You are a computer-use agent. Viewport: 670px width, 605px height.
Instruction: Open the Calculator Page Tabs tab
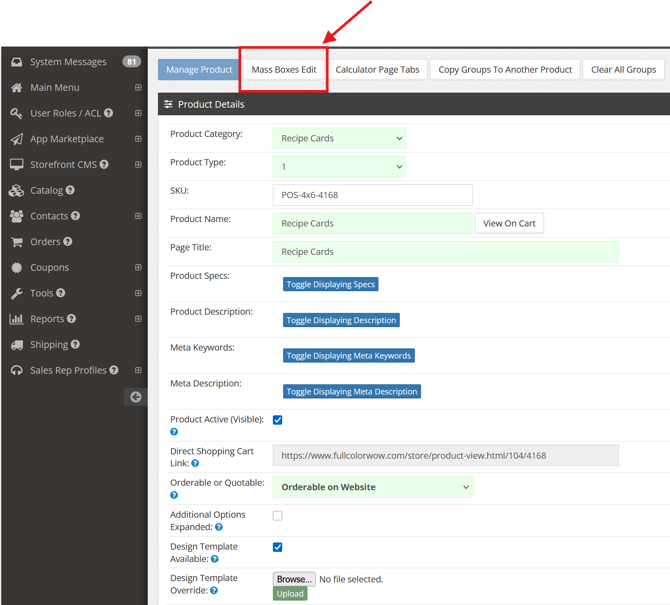tap(377, 70)
